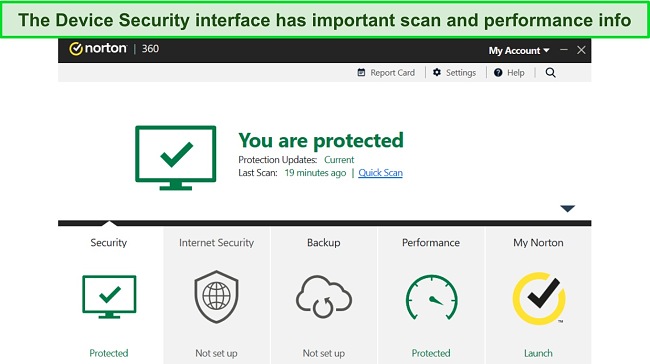The image size is (650, 364).
Task: Click the My Norton yellow checkmark icon
Action: click(x=539, y=298)
